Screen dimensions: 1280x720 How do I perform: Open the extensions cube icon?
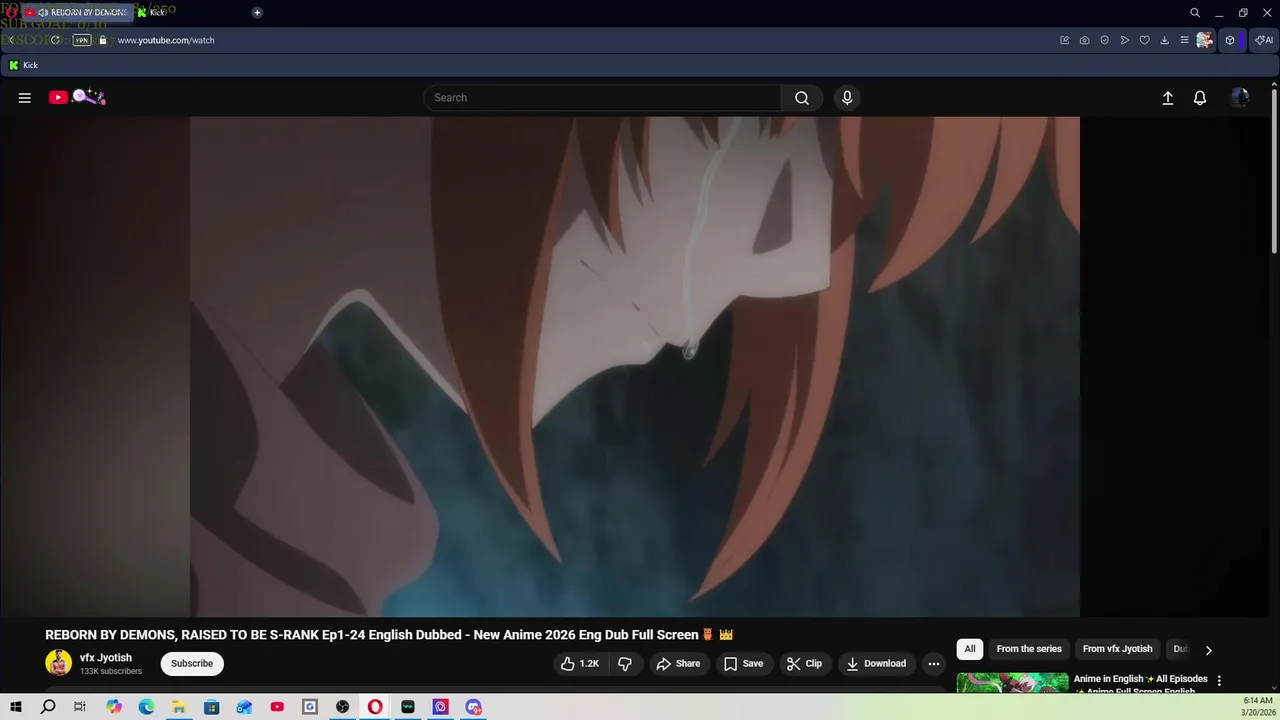coord(1230,40)
